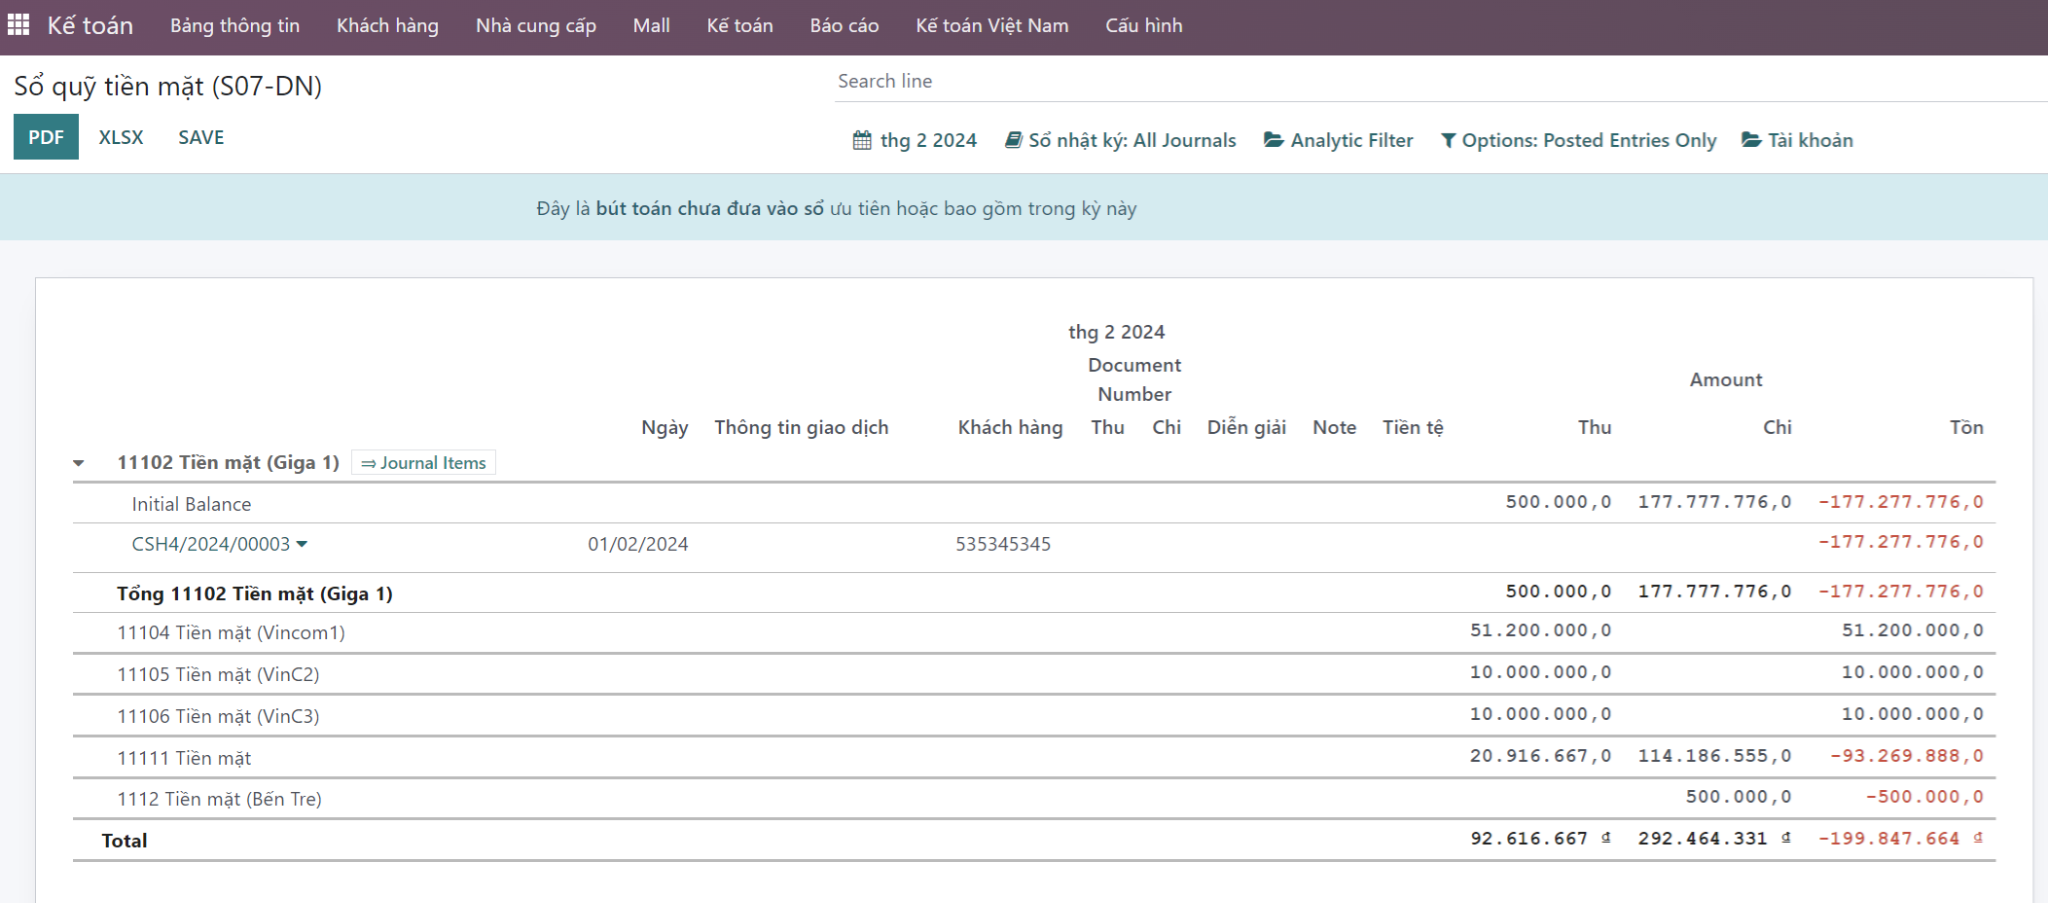2048x903 pixels.
Task: Click the Khách hàng column header
Action: click(x=1010, y=427)
